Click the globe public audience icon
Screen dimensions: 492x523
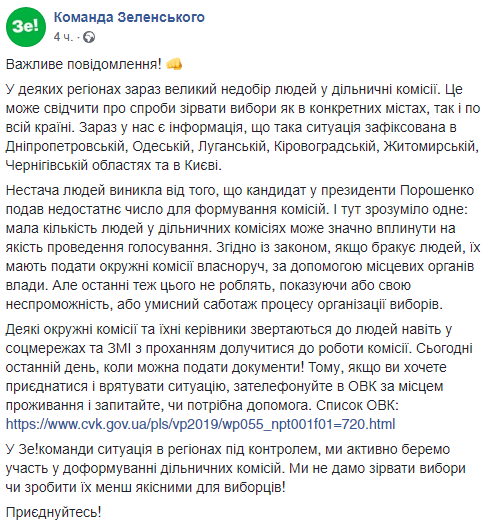pos(89,37)
